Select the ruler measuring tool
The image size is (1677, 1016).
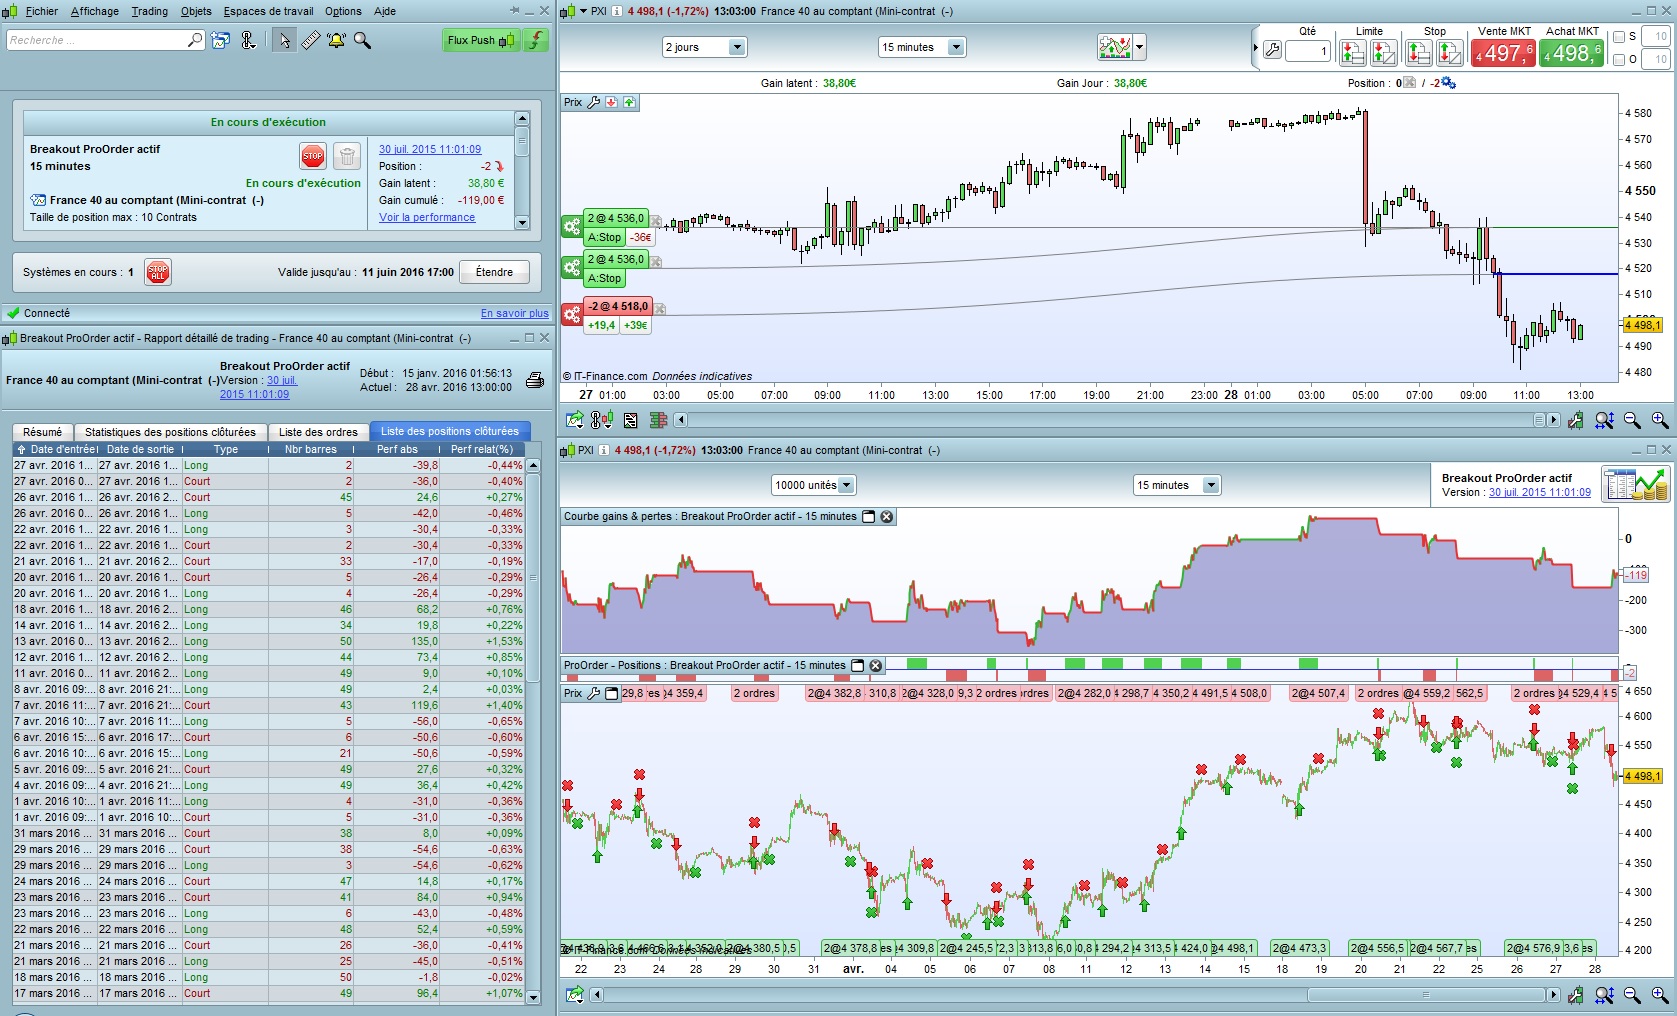[x=311, y=40]
